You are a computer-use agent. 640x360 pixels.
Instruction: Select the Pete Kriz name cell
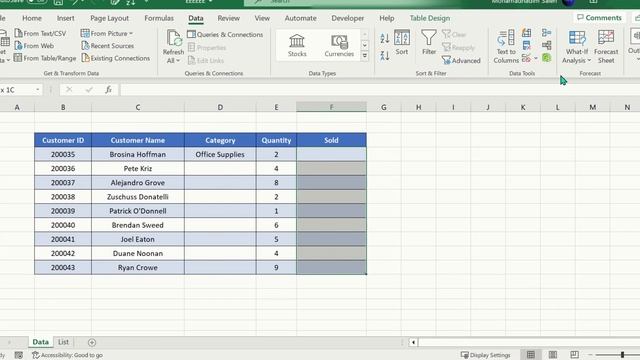tap(138, 169)
